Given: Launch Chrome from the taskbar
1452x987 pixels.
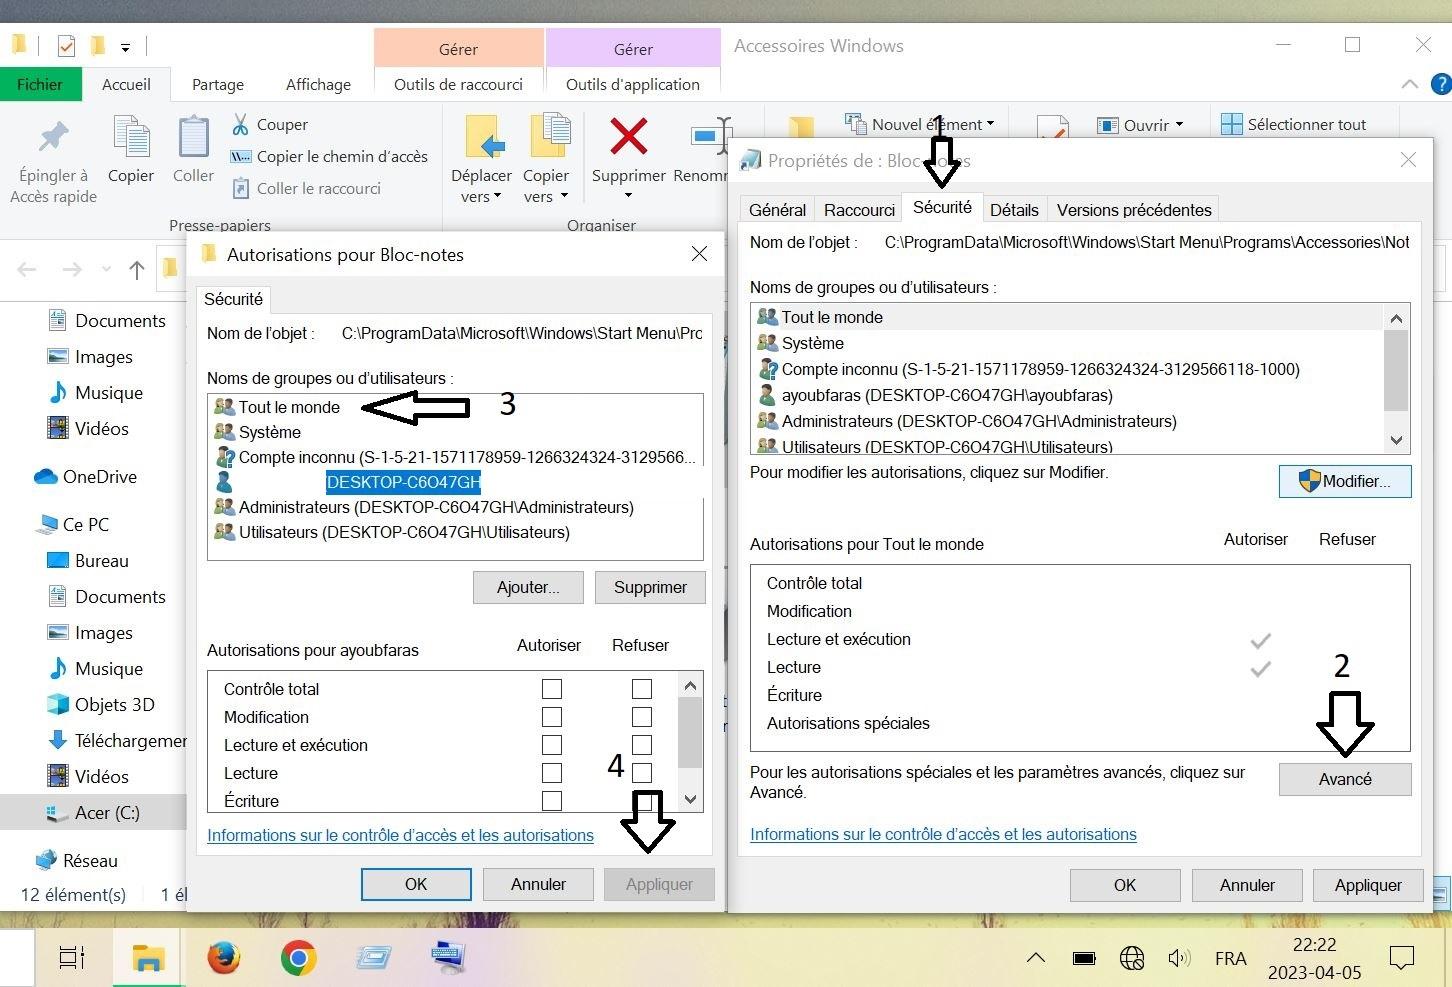Looking at the screenshot, I should click(298, 958).
